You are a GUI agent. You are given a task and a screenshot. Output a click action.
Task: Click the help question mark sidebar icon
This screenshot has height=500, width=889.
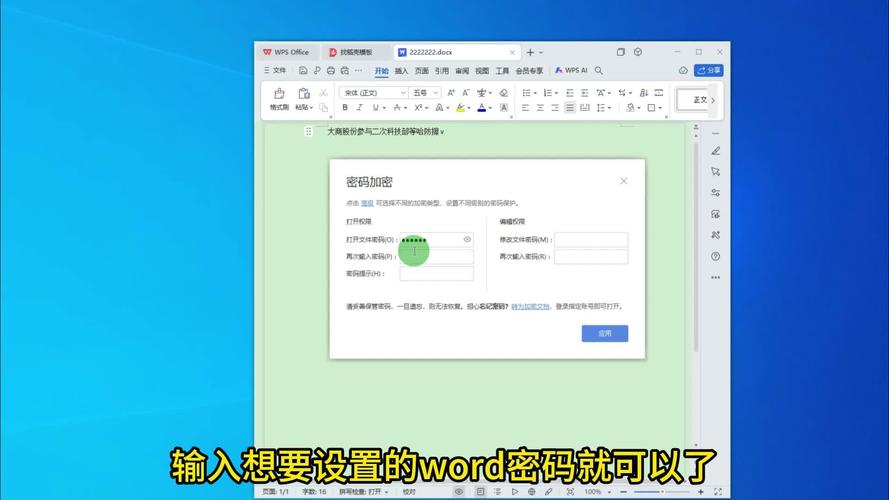(x=716, y=256)
